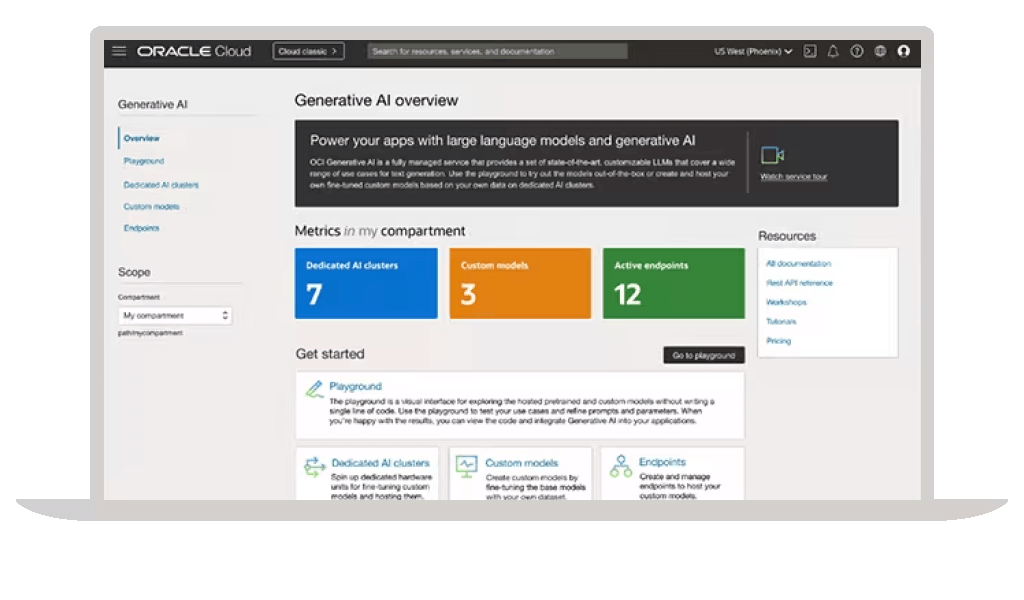The width and height of the screenshot is (1024, 600).
Task: Open the Rest API reference link
Action: coord(799,283)
